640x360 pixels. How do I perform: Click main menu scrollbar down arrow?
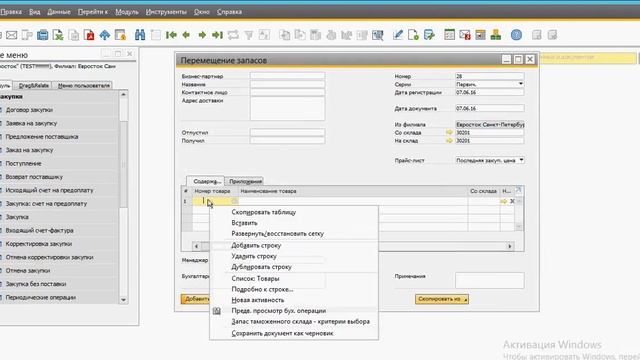point(123,300)
